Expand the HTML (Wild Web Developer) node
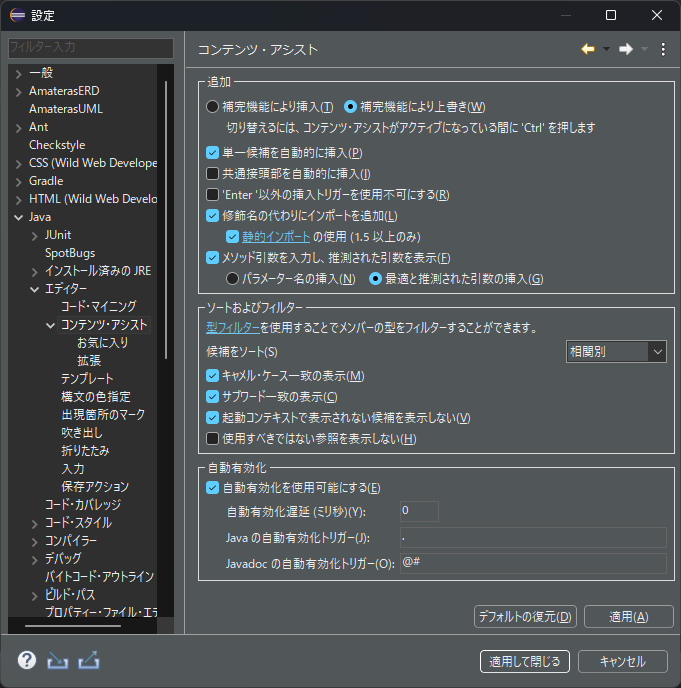This screenshot has width=681, height=688. click(18, 200)
